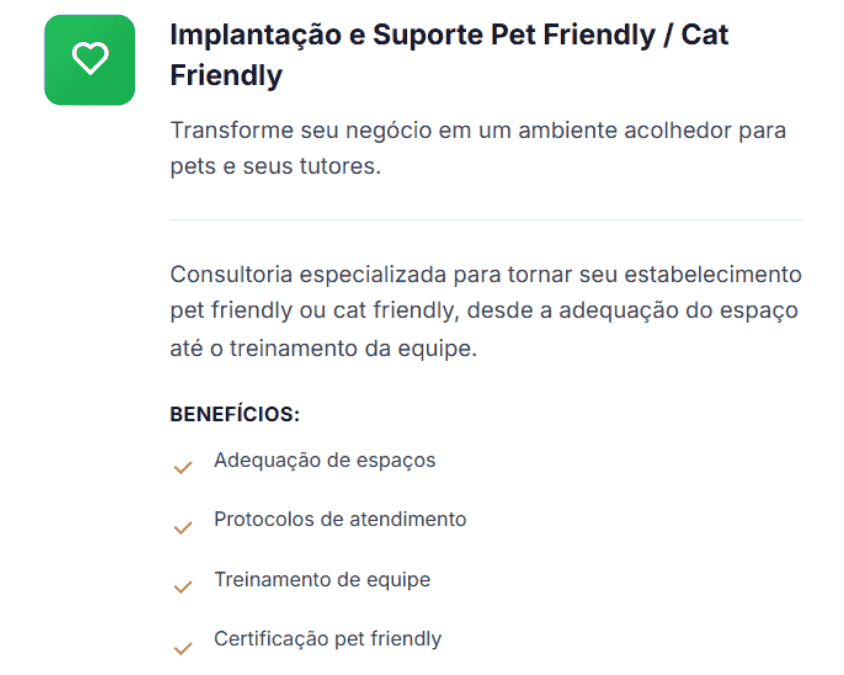Click the horizontal divider under the subtitle
The width and height of the screenshot is (844, 675).
pyautogui.click(x=486, y=219)
